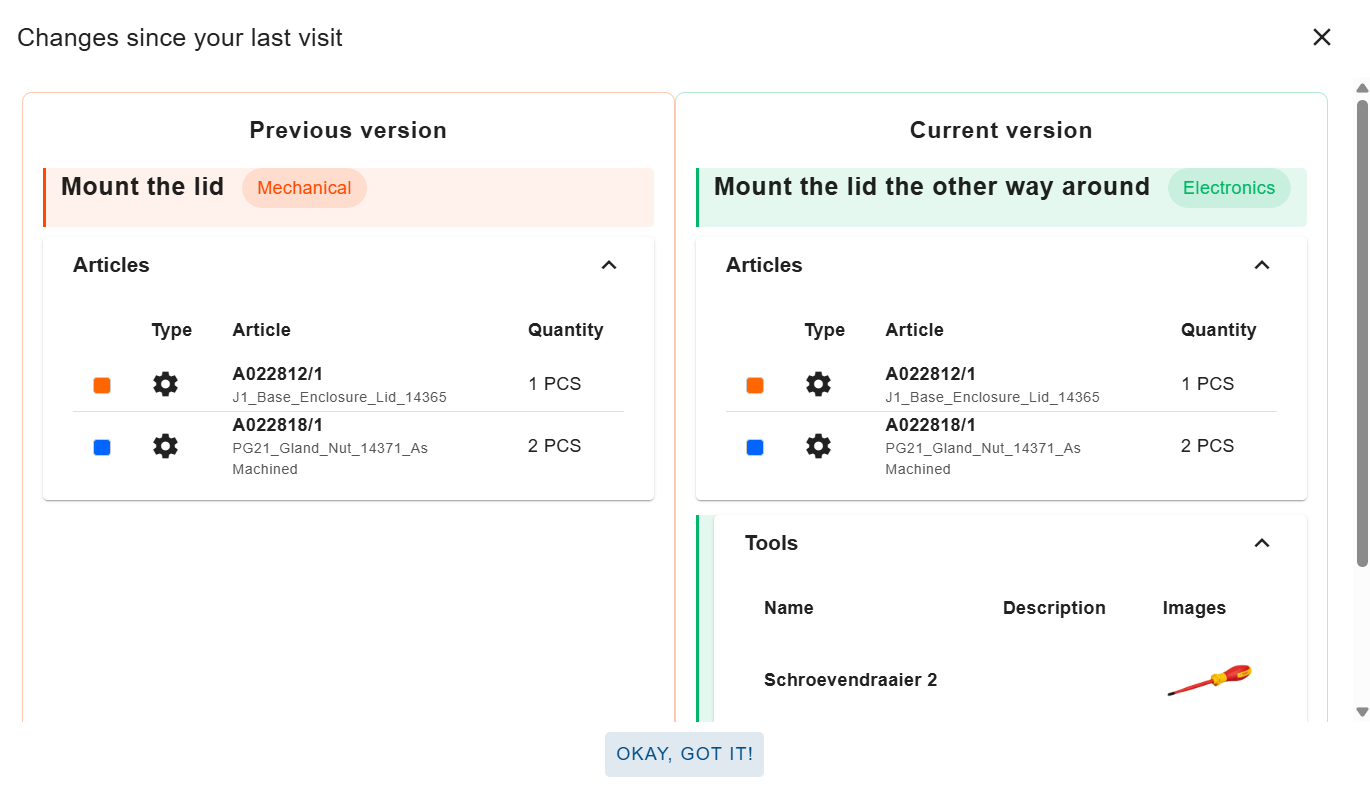Click the scrollbar down arrow

1362,711
